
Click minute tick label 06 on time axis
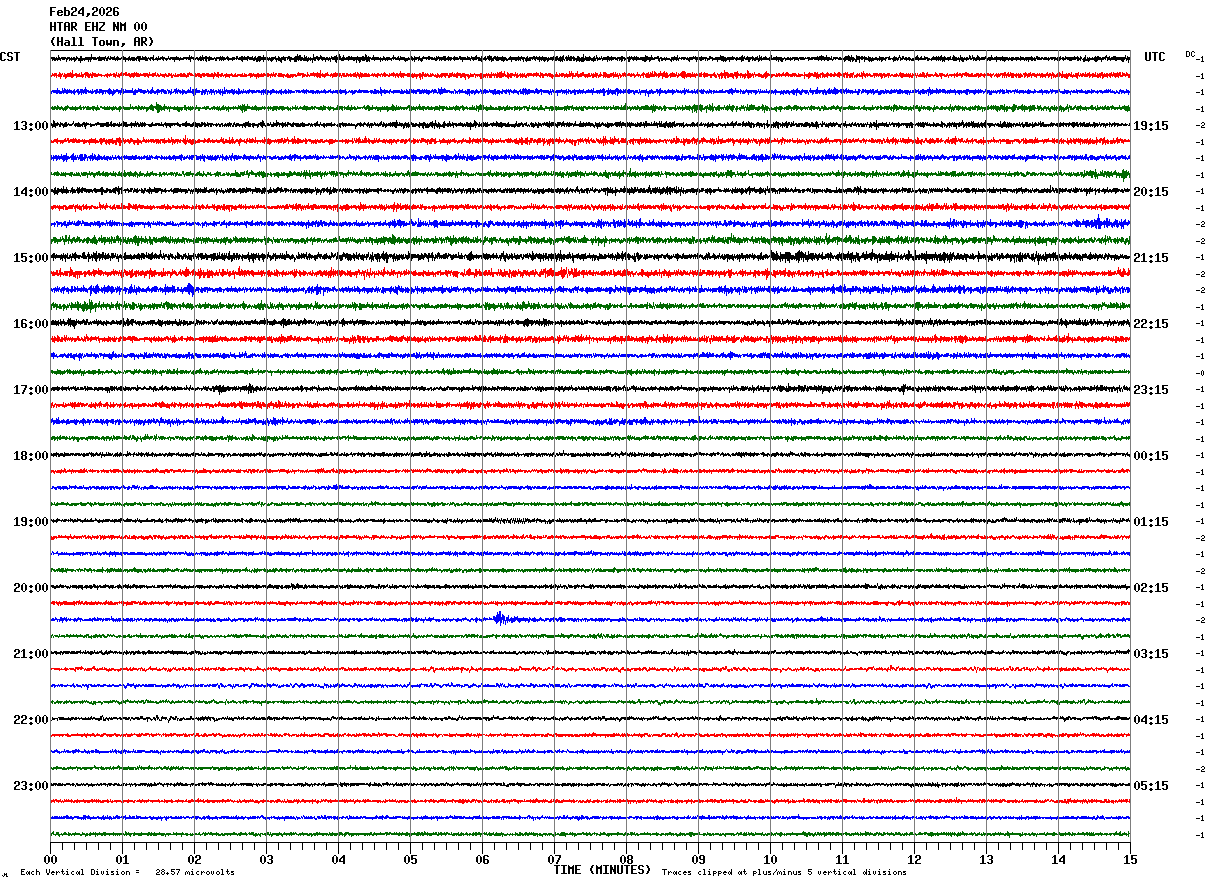click(482, 859)
